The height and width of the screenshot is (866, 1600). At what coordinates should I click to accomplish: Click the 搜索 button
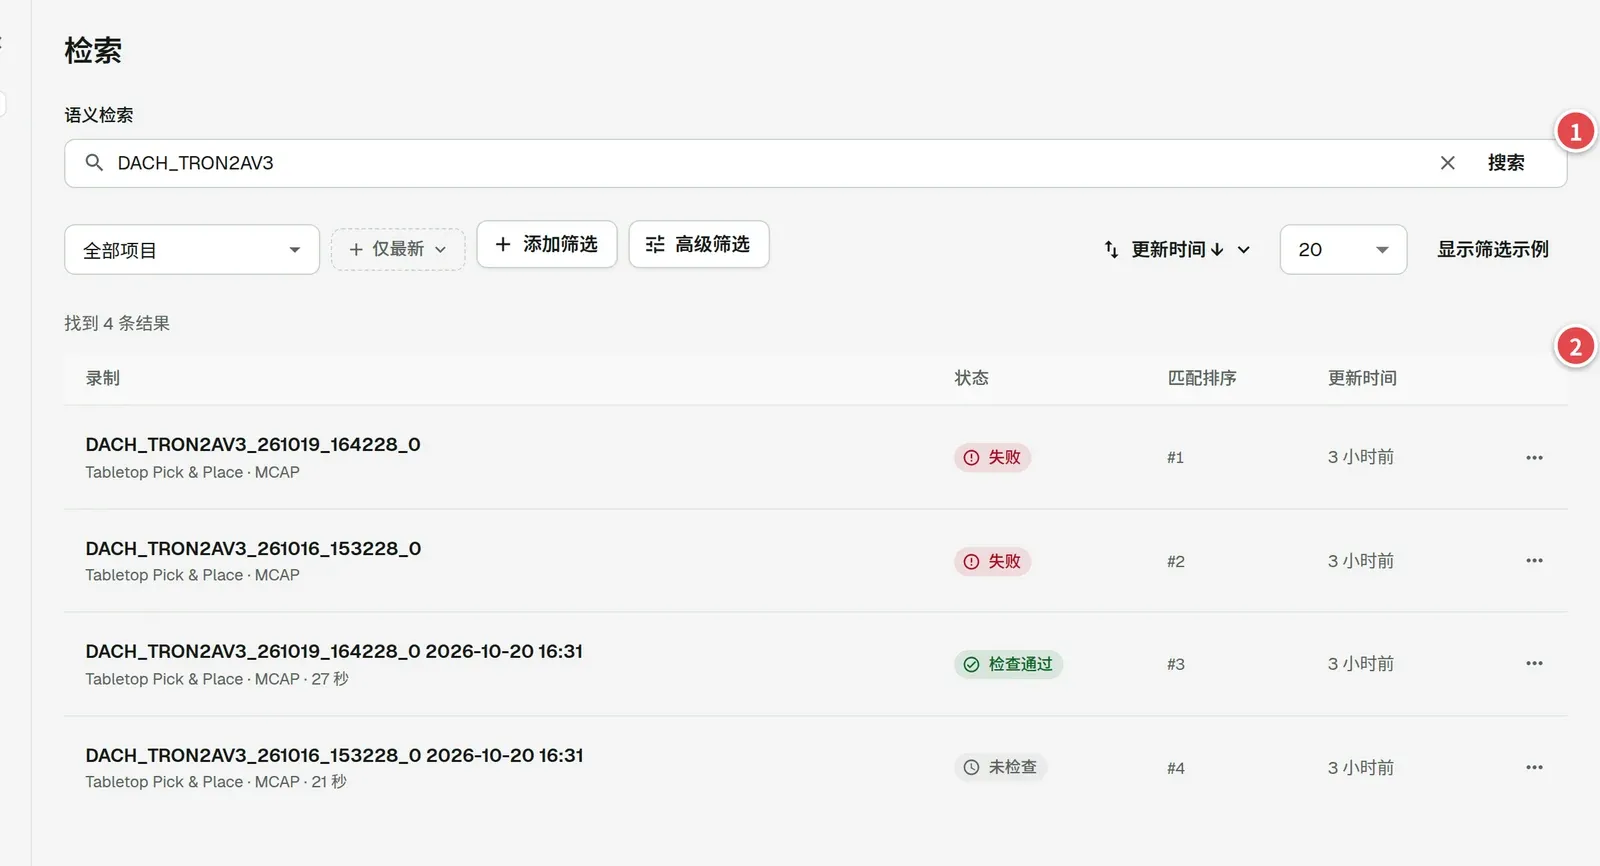tap(1506, 163)
